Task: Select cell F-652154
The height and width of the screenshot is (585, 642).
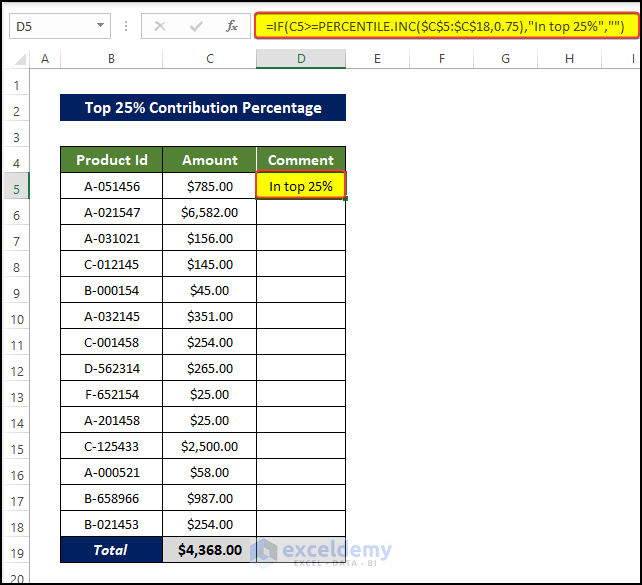Action: click(x=111, y=394)
